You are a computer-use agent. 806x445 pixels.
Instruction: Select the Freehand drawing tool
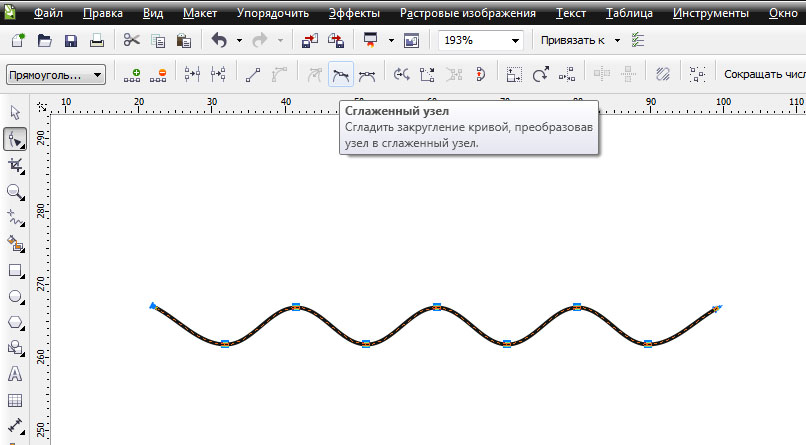pyautogui.click(x=15, y=218)
